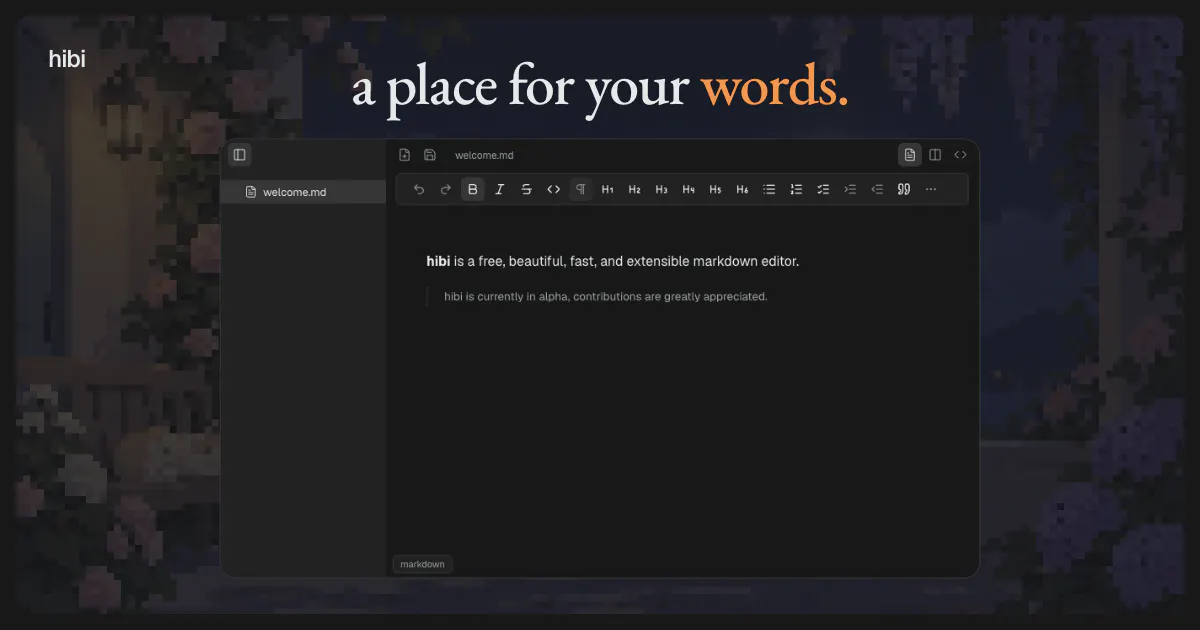The image size is (1200, 630).
Task: Apply Heading 3 style
Action: [x=661, y=189]
